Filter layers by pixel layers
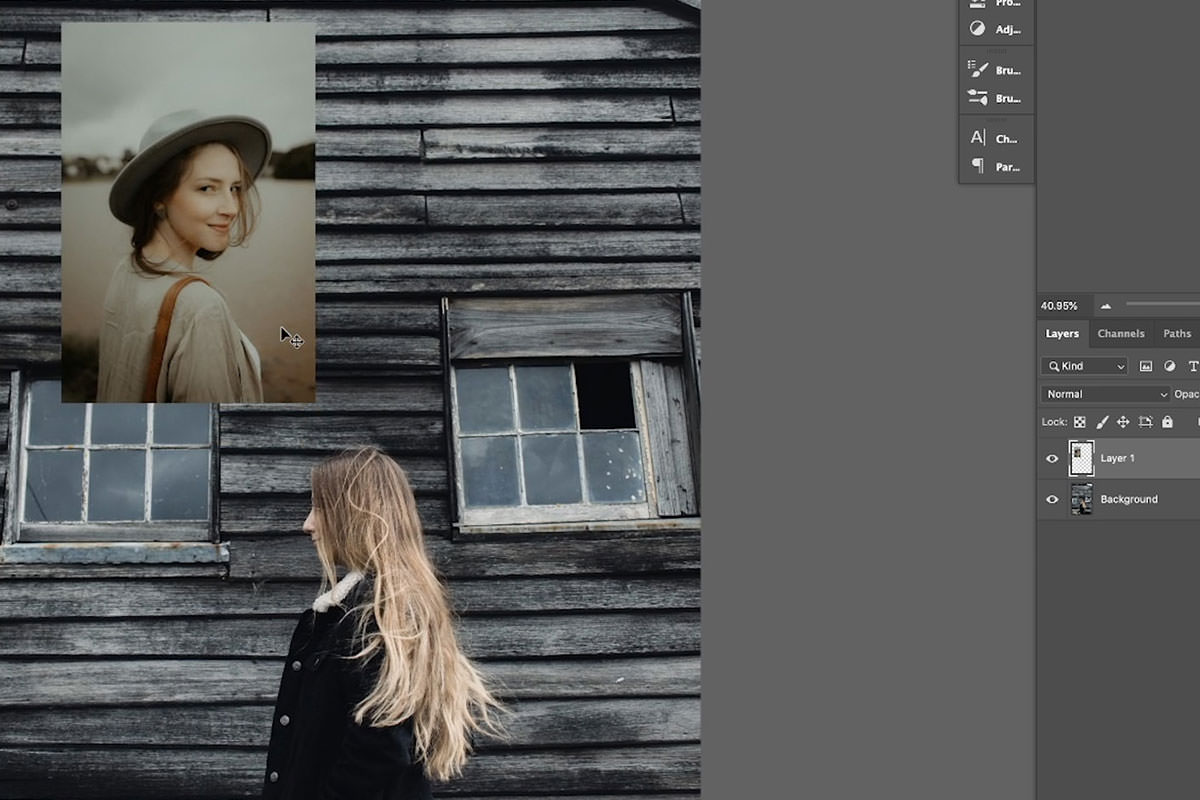1200x800 pixels. [x=1146, y=366]
